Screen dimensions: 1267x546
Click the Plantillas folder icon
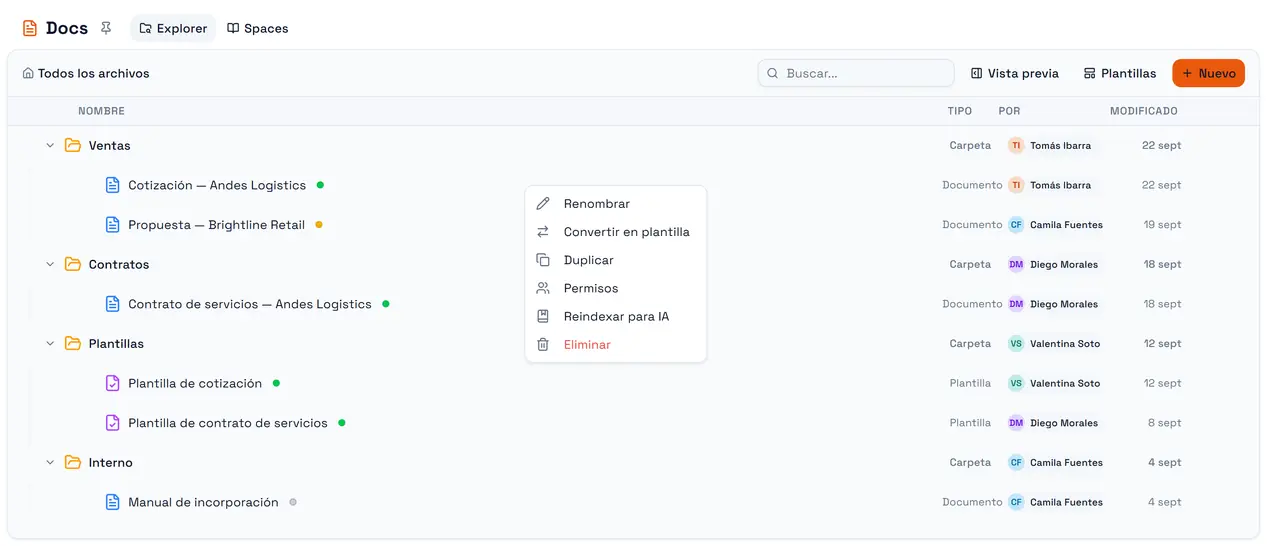pyautogui.click(x=73, y=343)
